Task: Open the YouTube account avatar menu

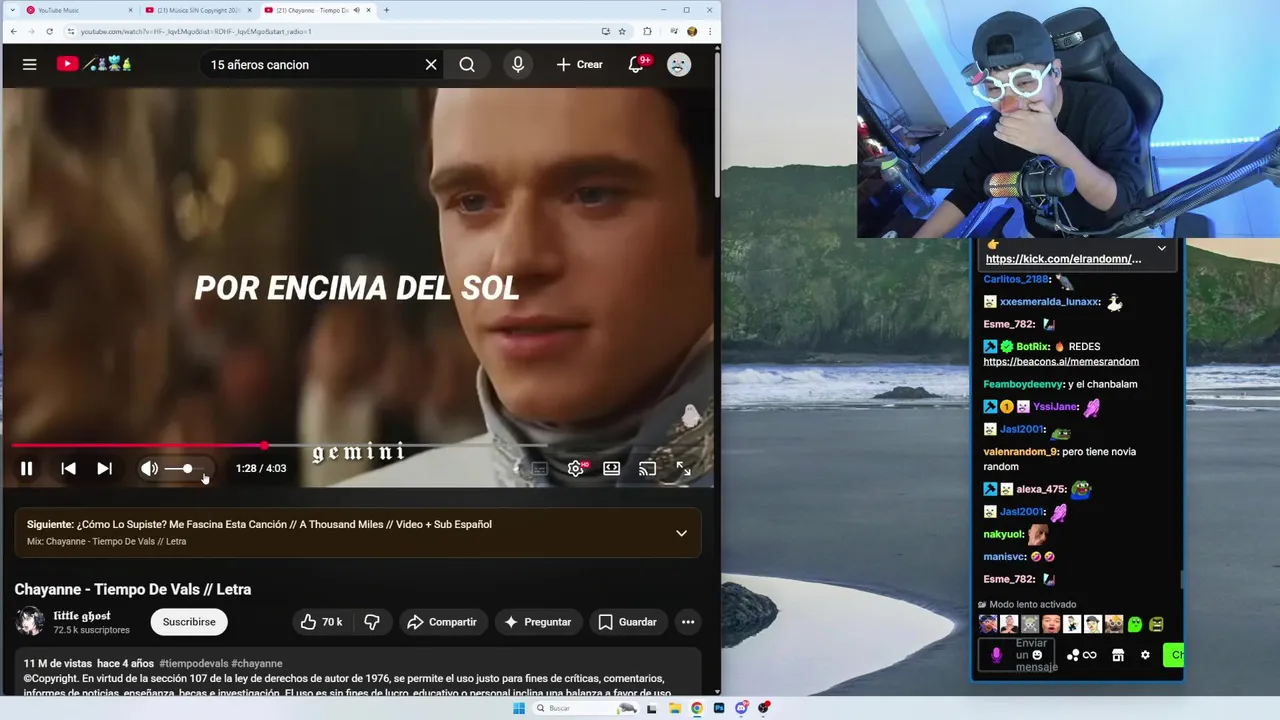Action: pyautogui.click(x=679, y=64)
